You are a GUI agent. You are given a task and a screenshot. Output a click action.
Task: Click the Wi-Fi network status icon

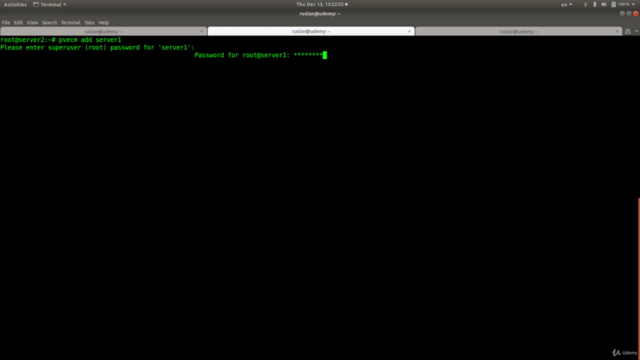point(585,4)
